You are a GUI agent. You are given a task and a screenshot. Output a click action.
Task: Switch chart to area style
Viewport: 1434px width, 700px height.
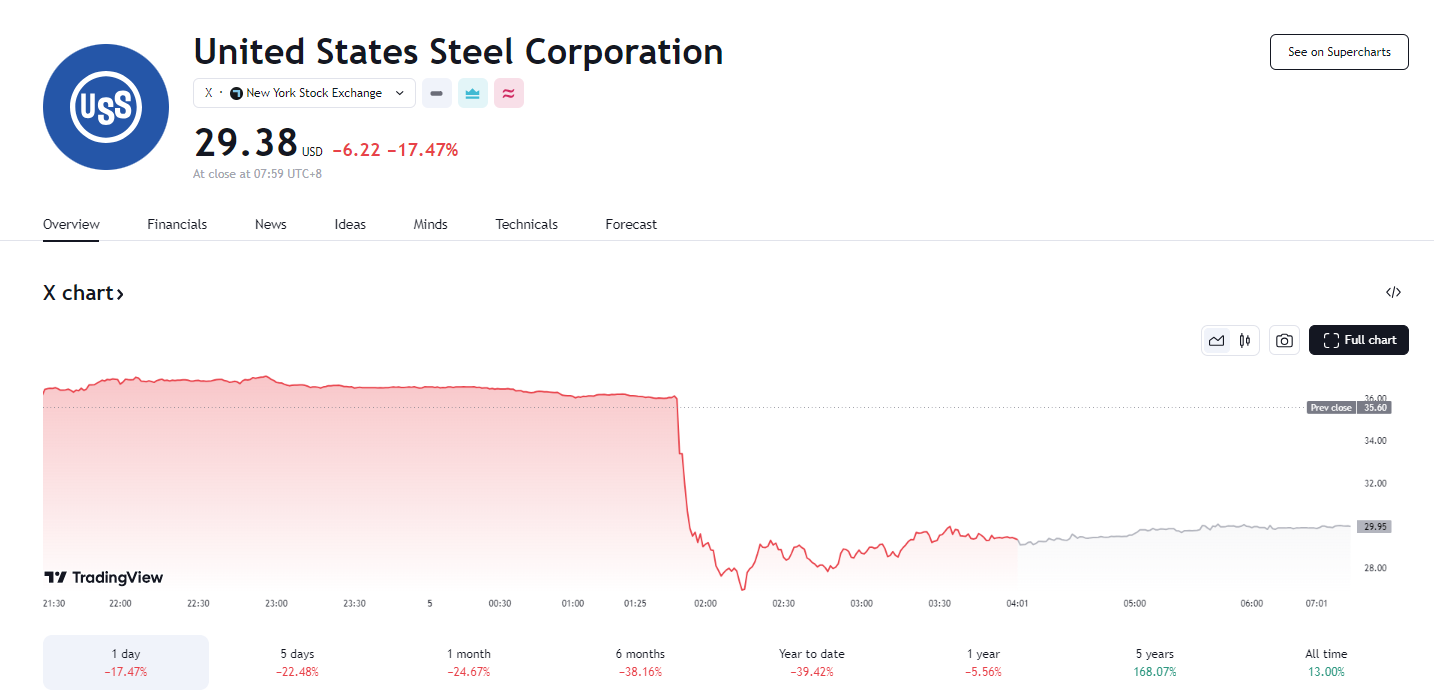(1216, 340)
